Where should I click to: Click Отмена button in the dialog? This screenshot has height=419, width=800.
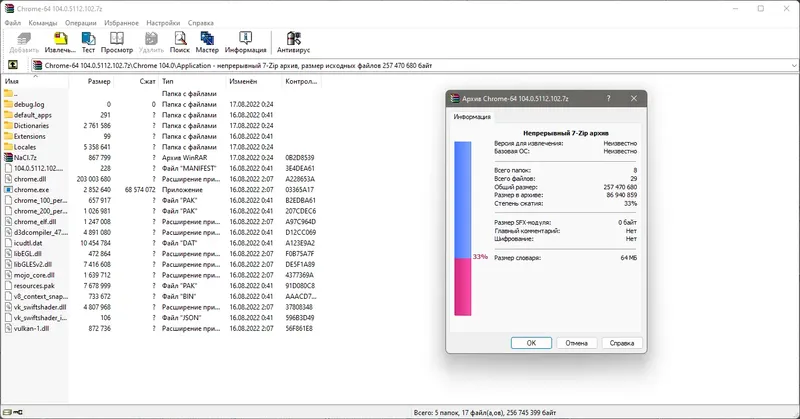(x=577, y=343)
